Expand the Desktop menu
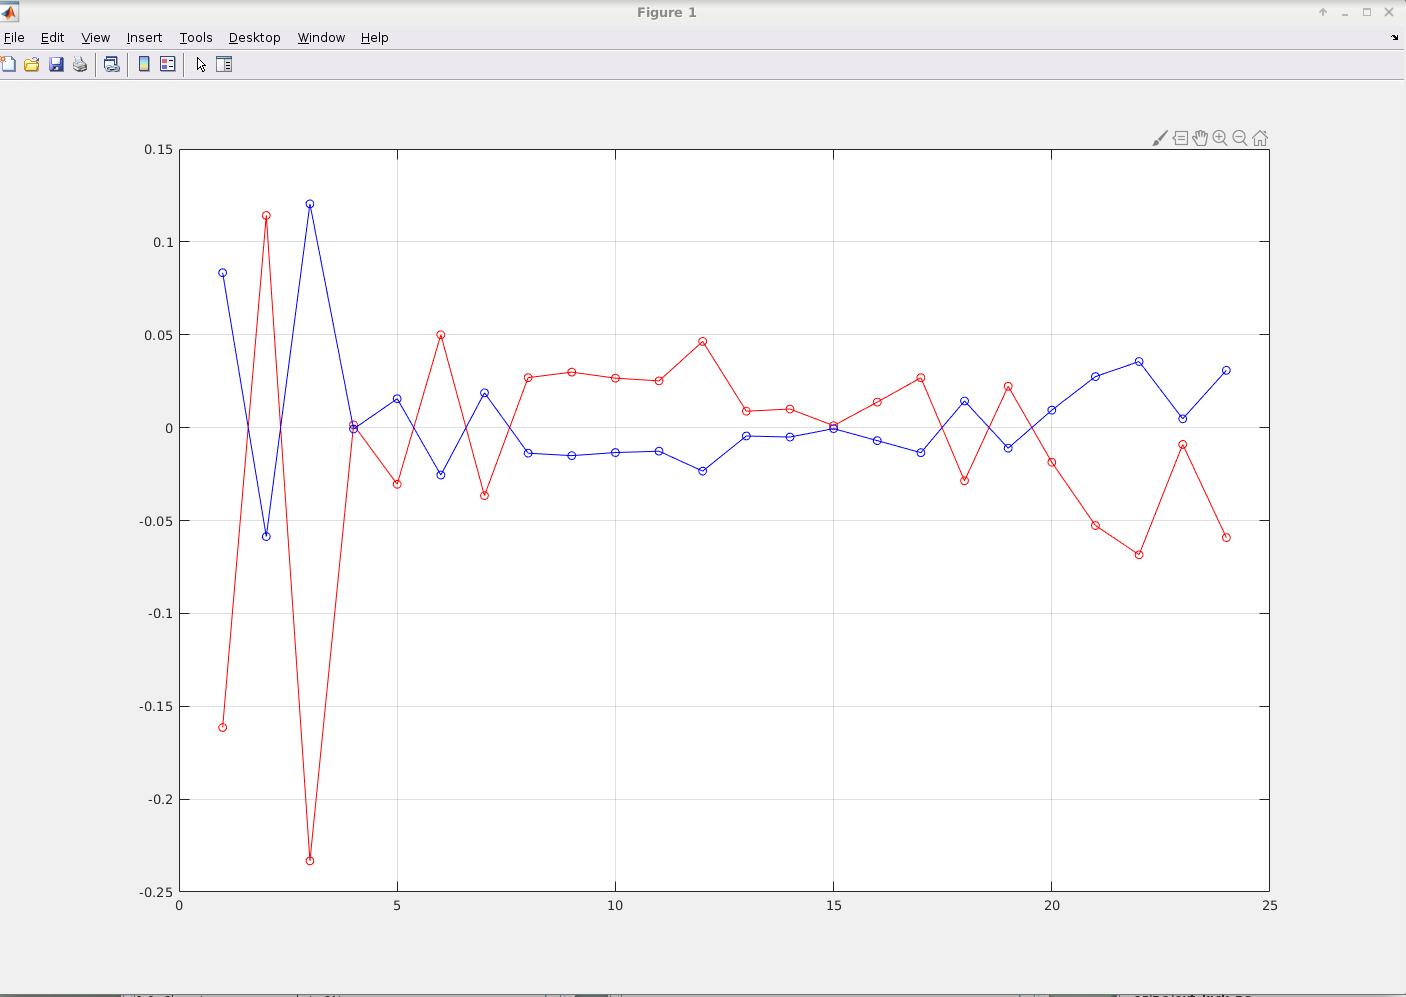The height and width of the screenshot is (997, 1406). (254, 37)
